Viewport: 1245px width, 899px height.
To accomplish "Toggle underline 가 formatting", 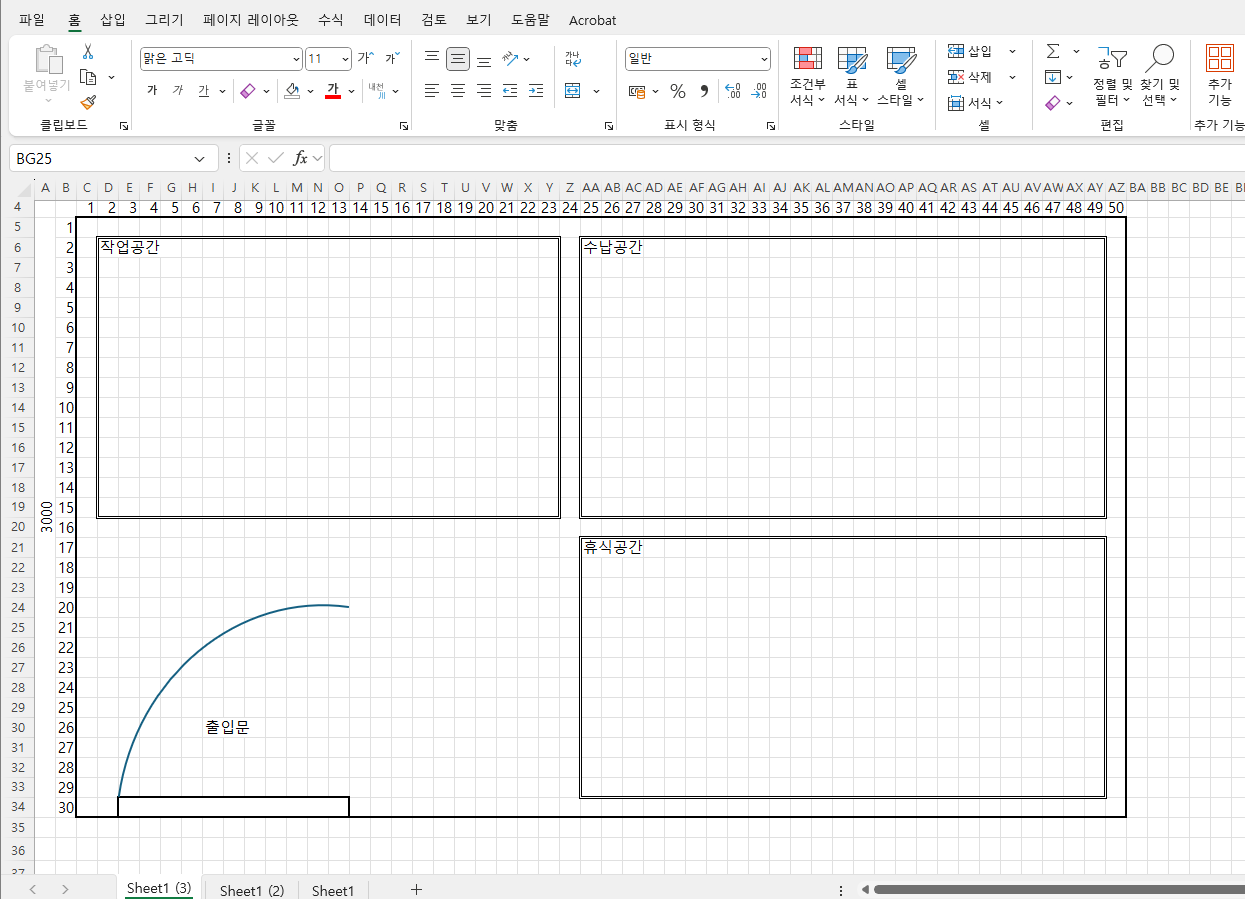I will [x=204, y=91].
